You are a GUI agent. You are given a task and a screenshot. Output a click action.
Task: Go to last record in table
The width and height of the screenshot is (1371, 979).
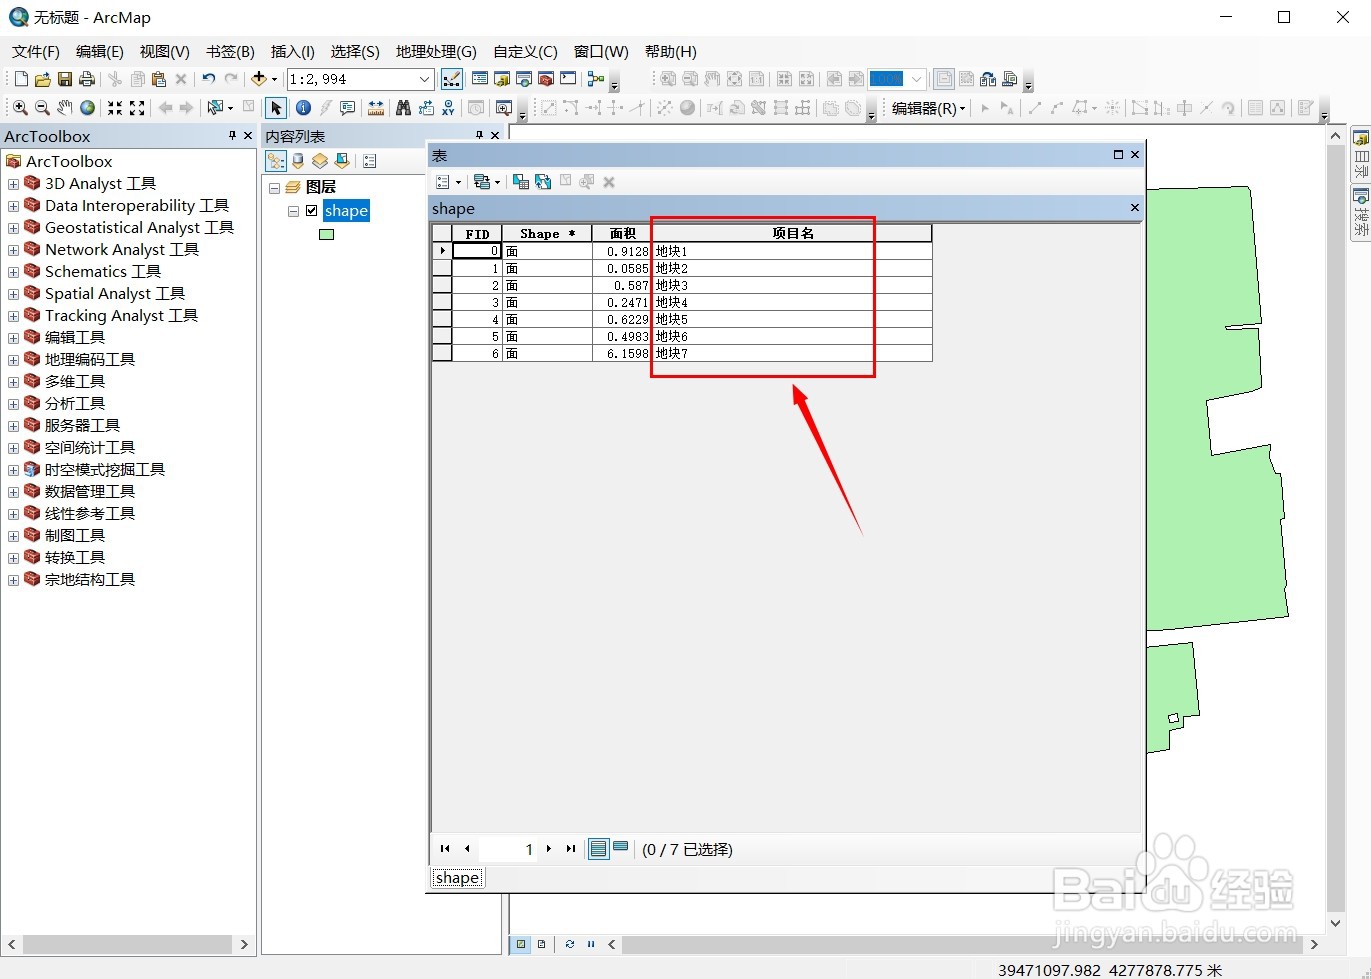pyautogui.click(x=571, y=849)
